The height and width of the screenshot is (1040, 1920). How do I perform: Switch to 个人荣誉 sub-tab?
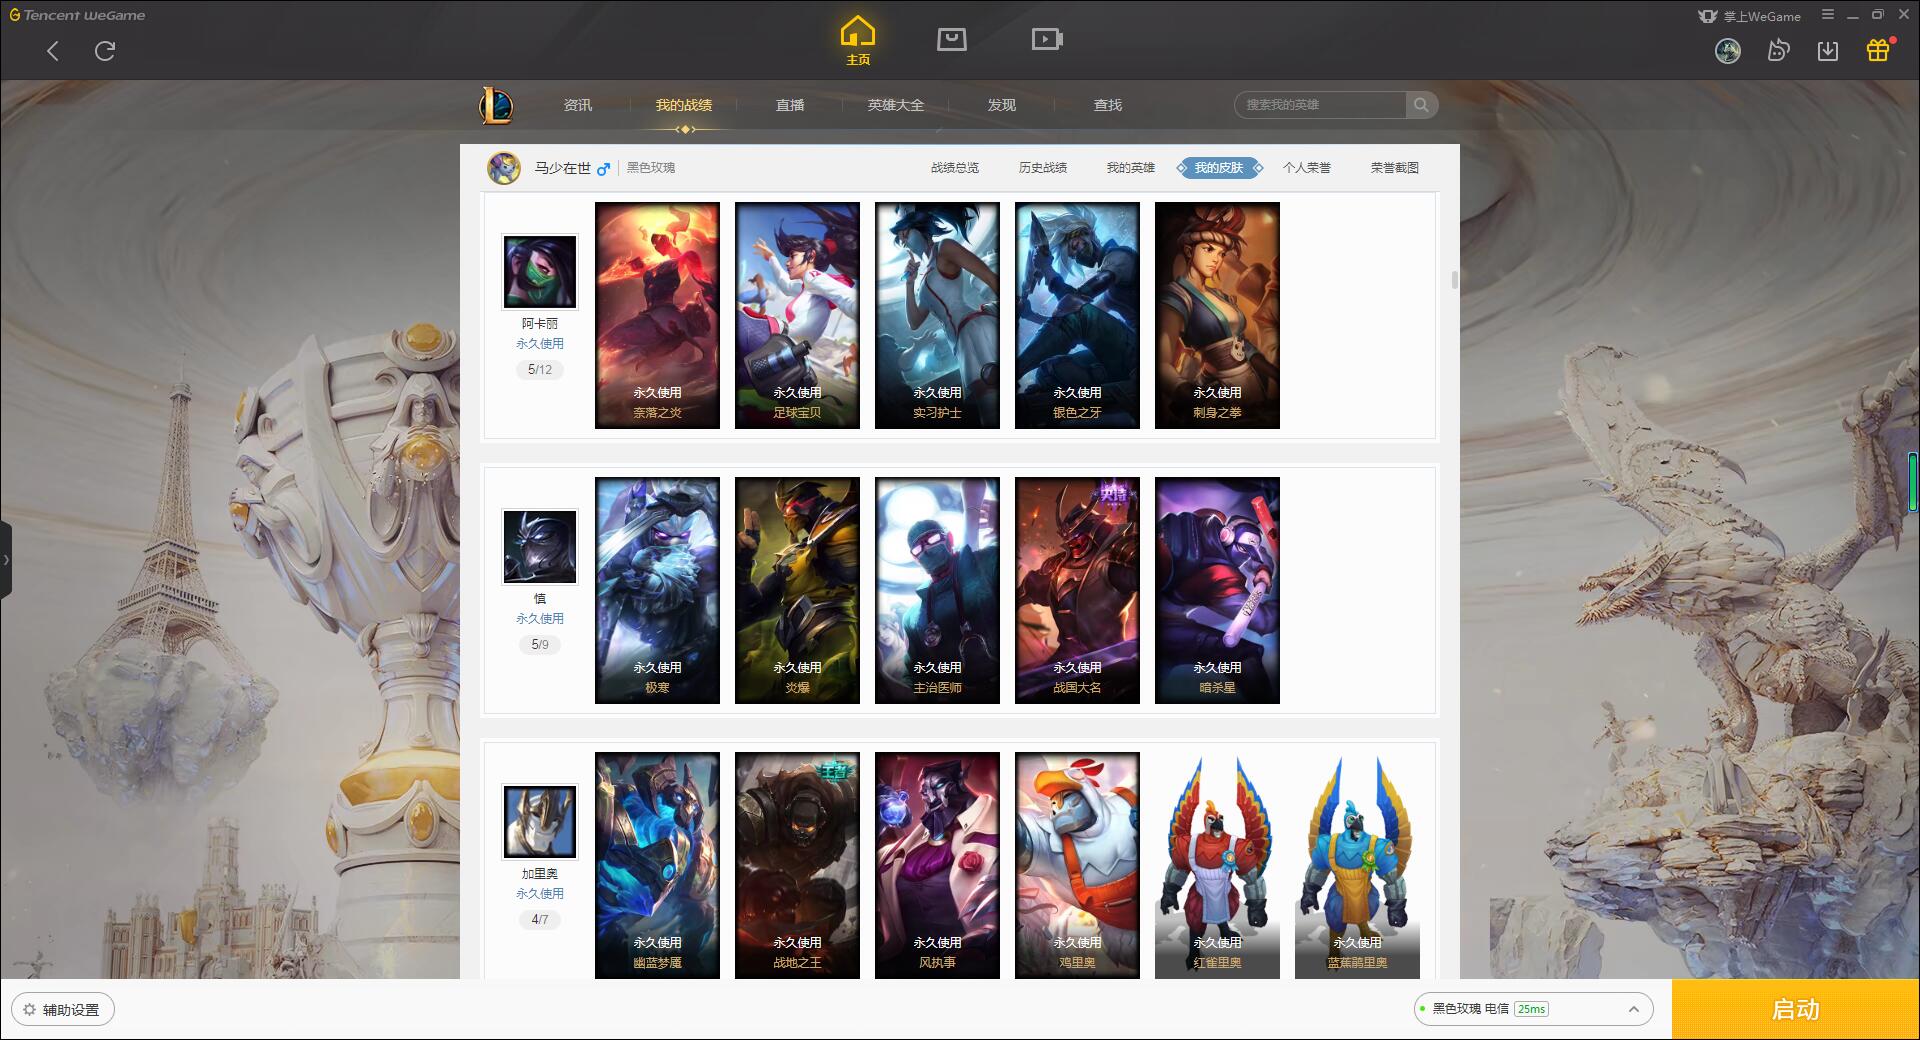[1307, 168]
